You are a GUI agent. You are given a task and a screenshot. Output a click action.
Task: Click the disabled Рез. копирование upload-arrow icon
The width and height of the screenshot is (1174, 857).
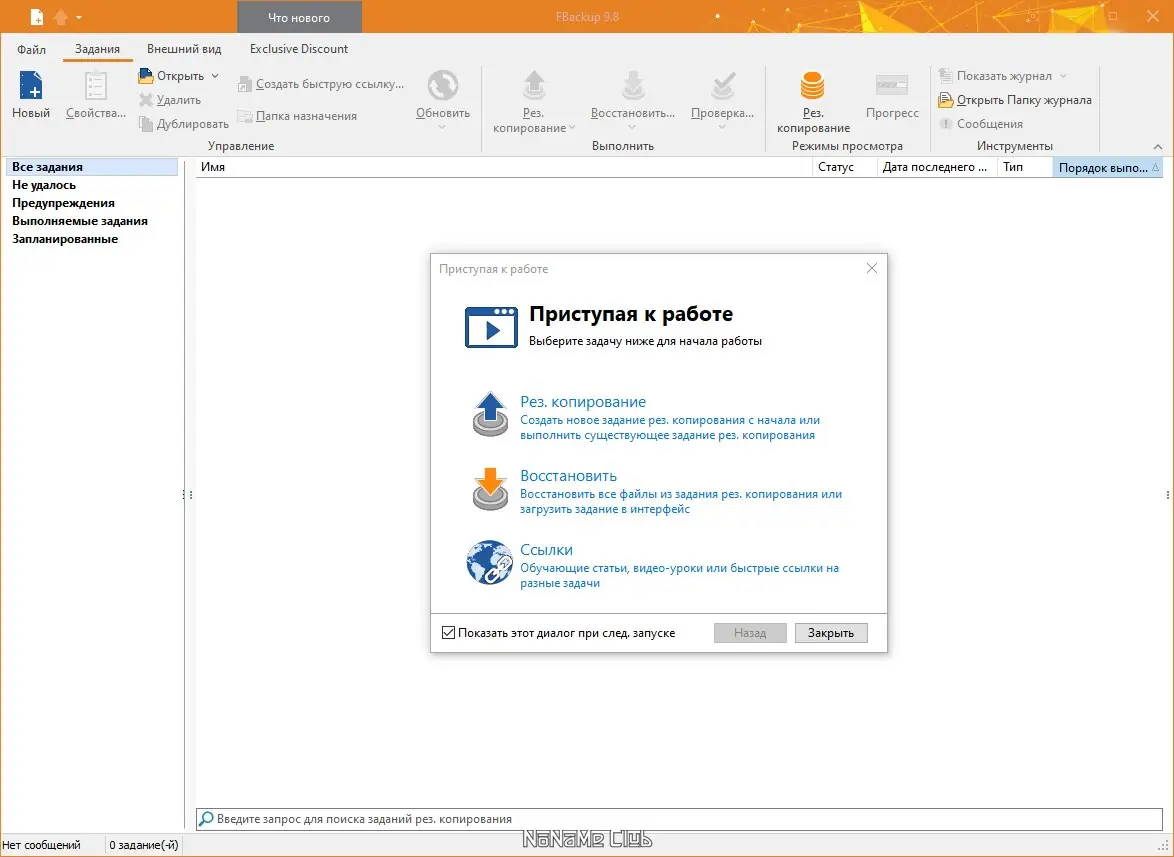[x=534, y=85]
